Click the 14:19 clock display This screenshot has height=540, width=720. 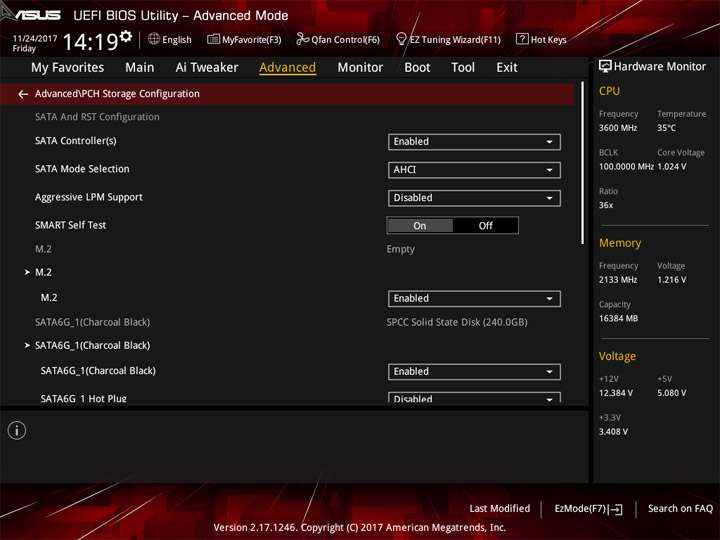point(90,42)
